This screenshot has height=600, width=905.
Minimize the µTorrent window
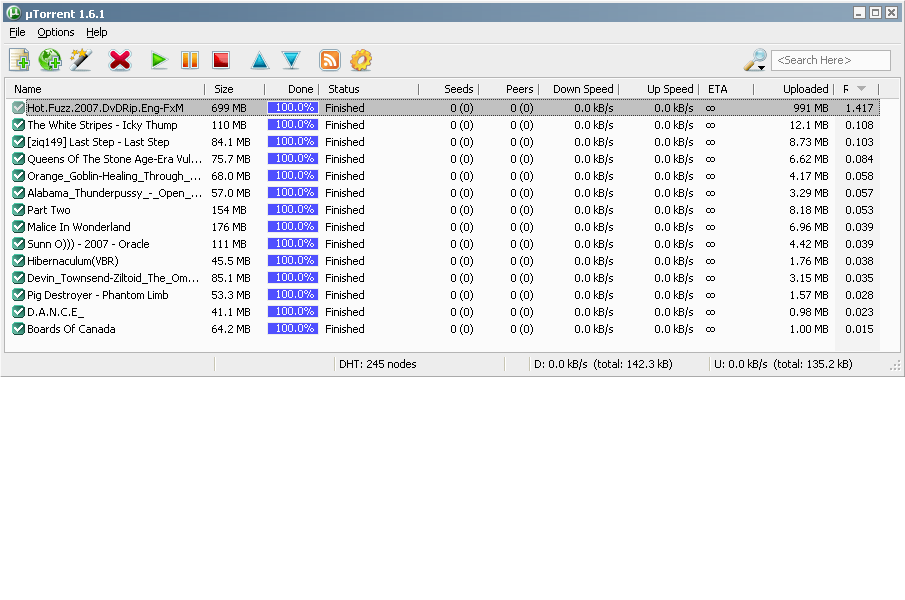click(859, 13)
